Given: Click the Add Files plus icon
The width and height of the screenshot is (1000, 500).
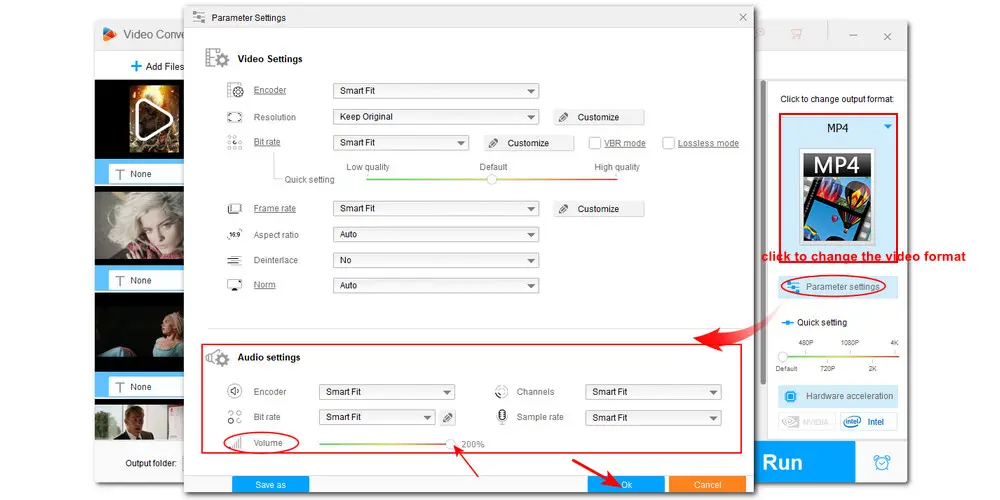Looking at the screenshot, I should point(137,66).
